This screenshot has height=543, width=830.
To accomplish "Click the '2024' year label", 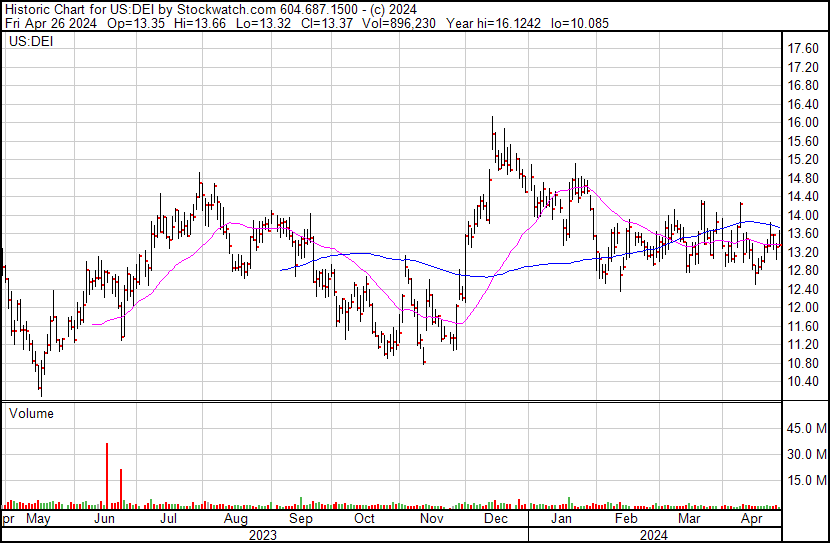I will (653, 535).
